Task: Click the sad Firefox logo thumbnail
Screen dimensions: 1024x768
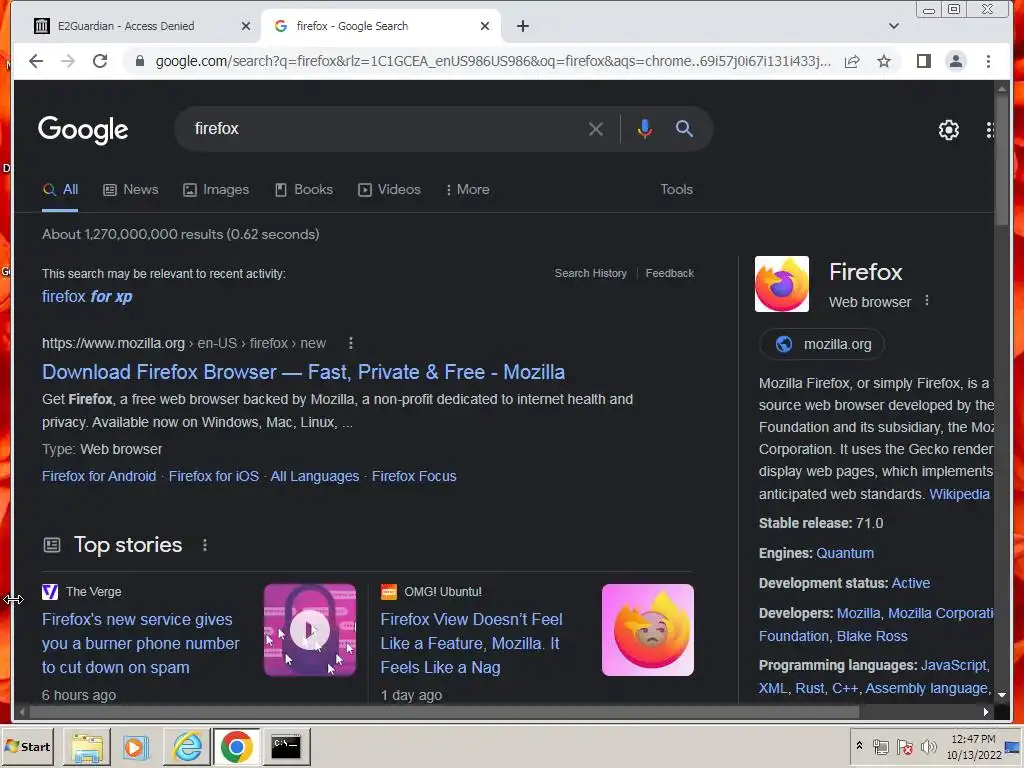Action: [x=648, y=630]
